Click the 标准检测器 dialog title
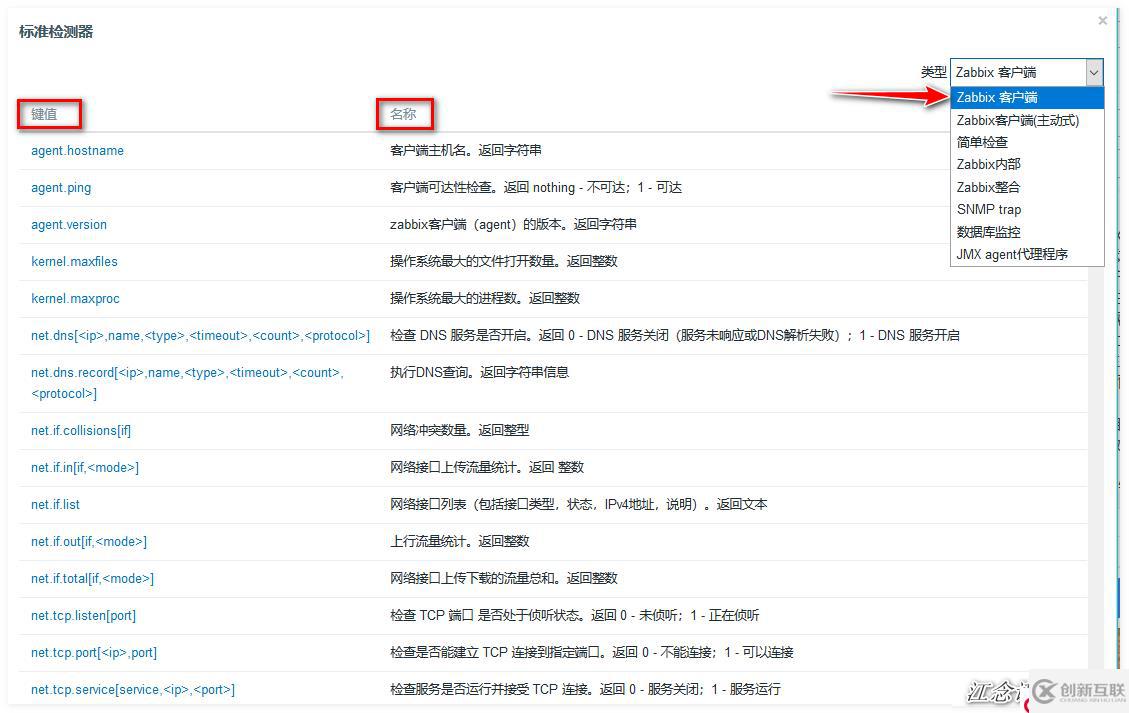 [56, 32]
